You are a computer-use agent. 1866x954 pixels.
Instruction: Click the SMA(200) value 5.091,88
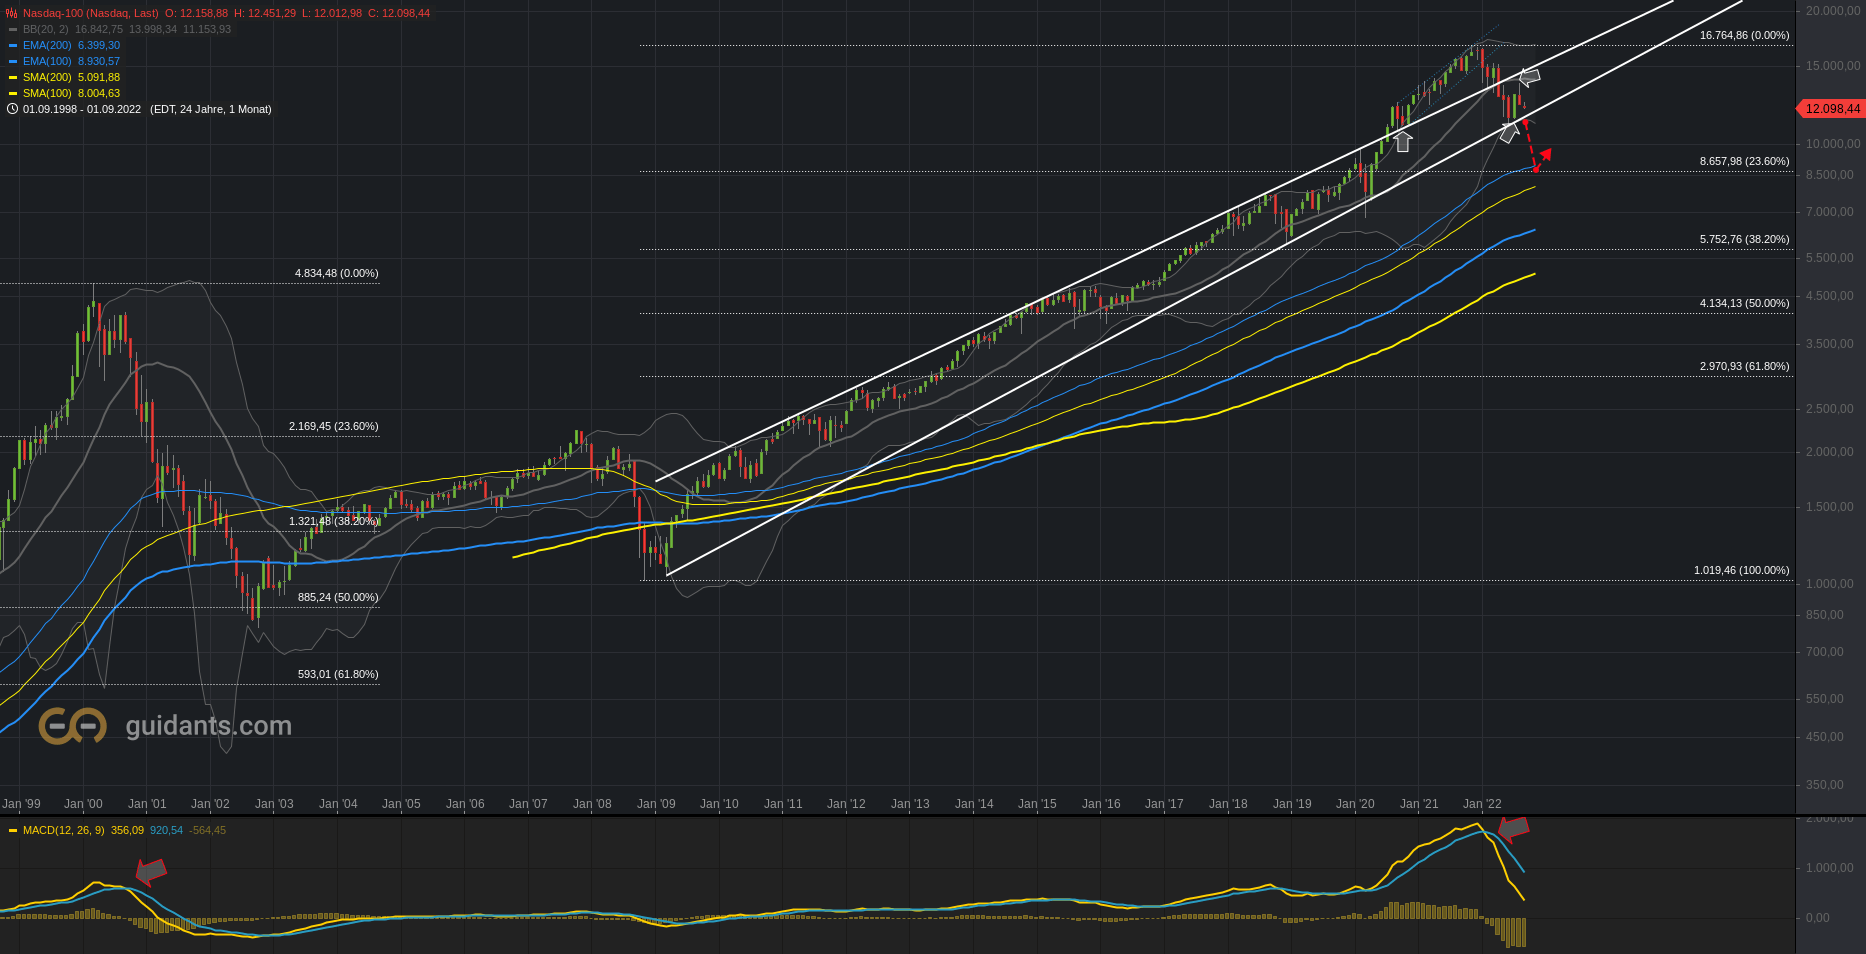(x=99, y=77)
